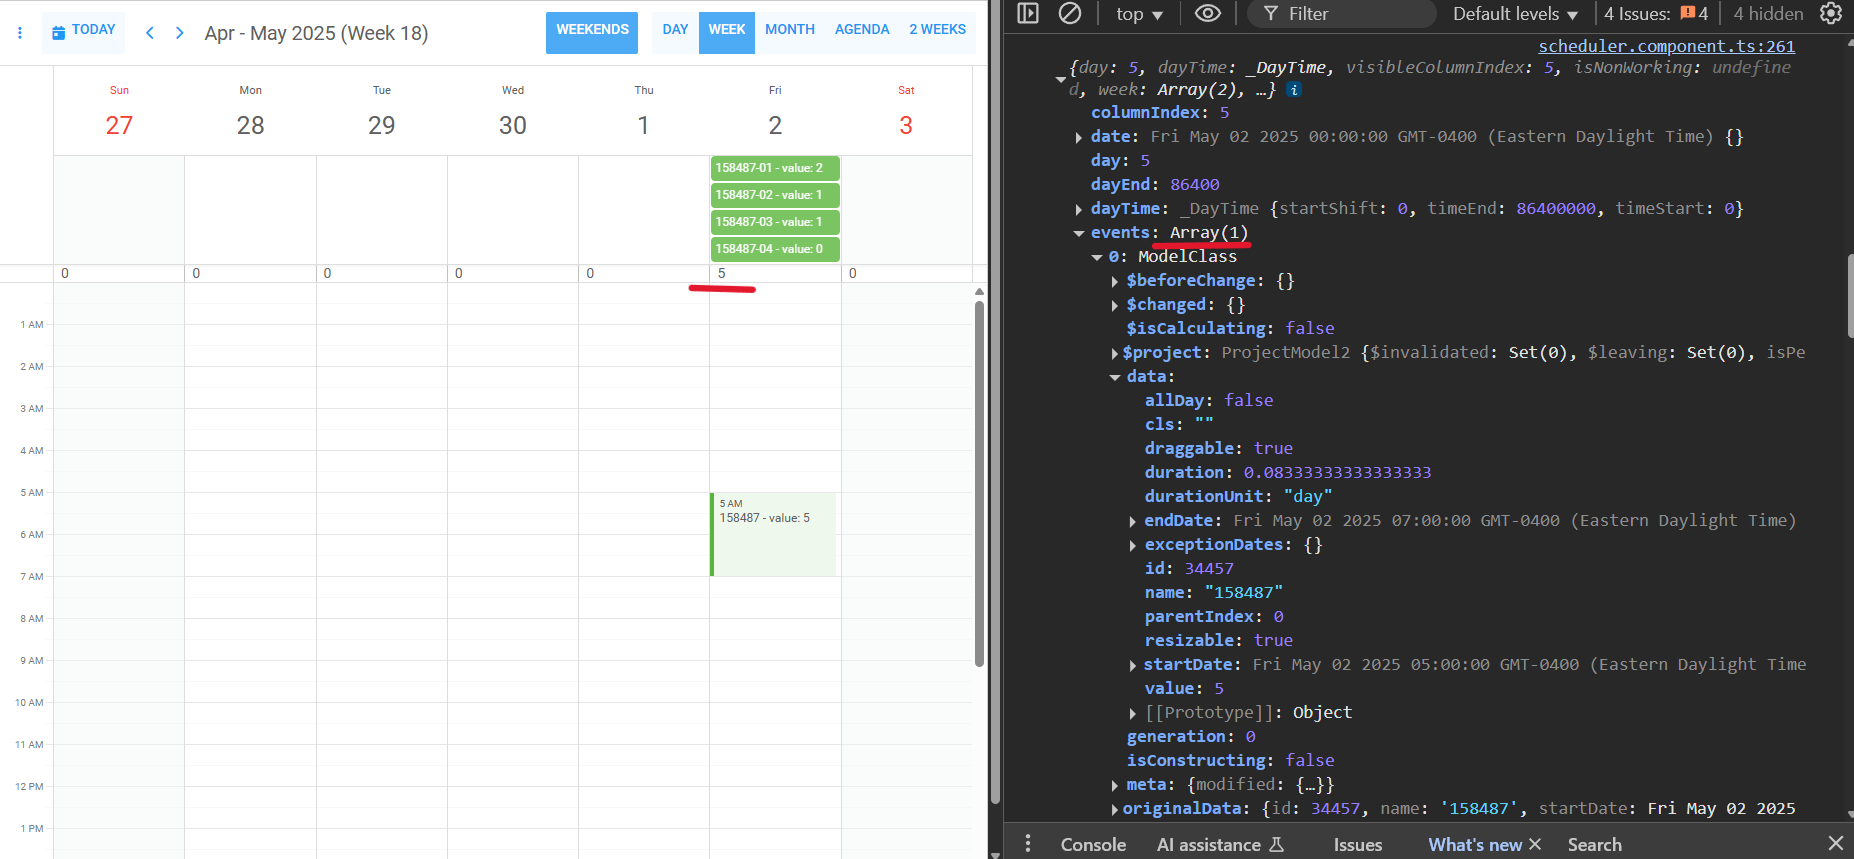Click the name value "158487"
1854x859 pixels.
tap(1243, 592)
